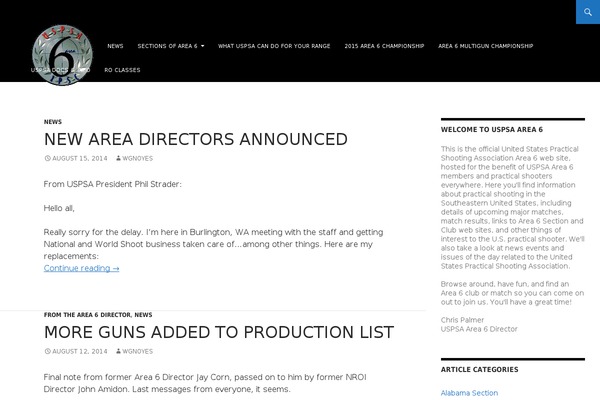Open the search magnifier icon

tap(588, 12)
